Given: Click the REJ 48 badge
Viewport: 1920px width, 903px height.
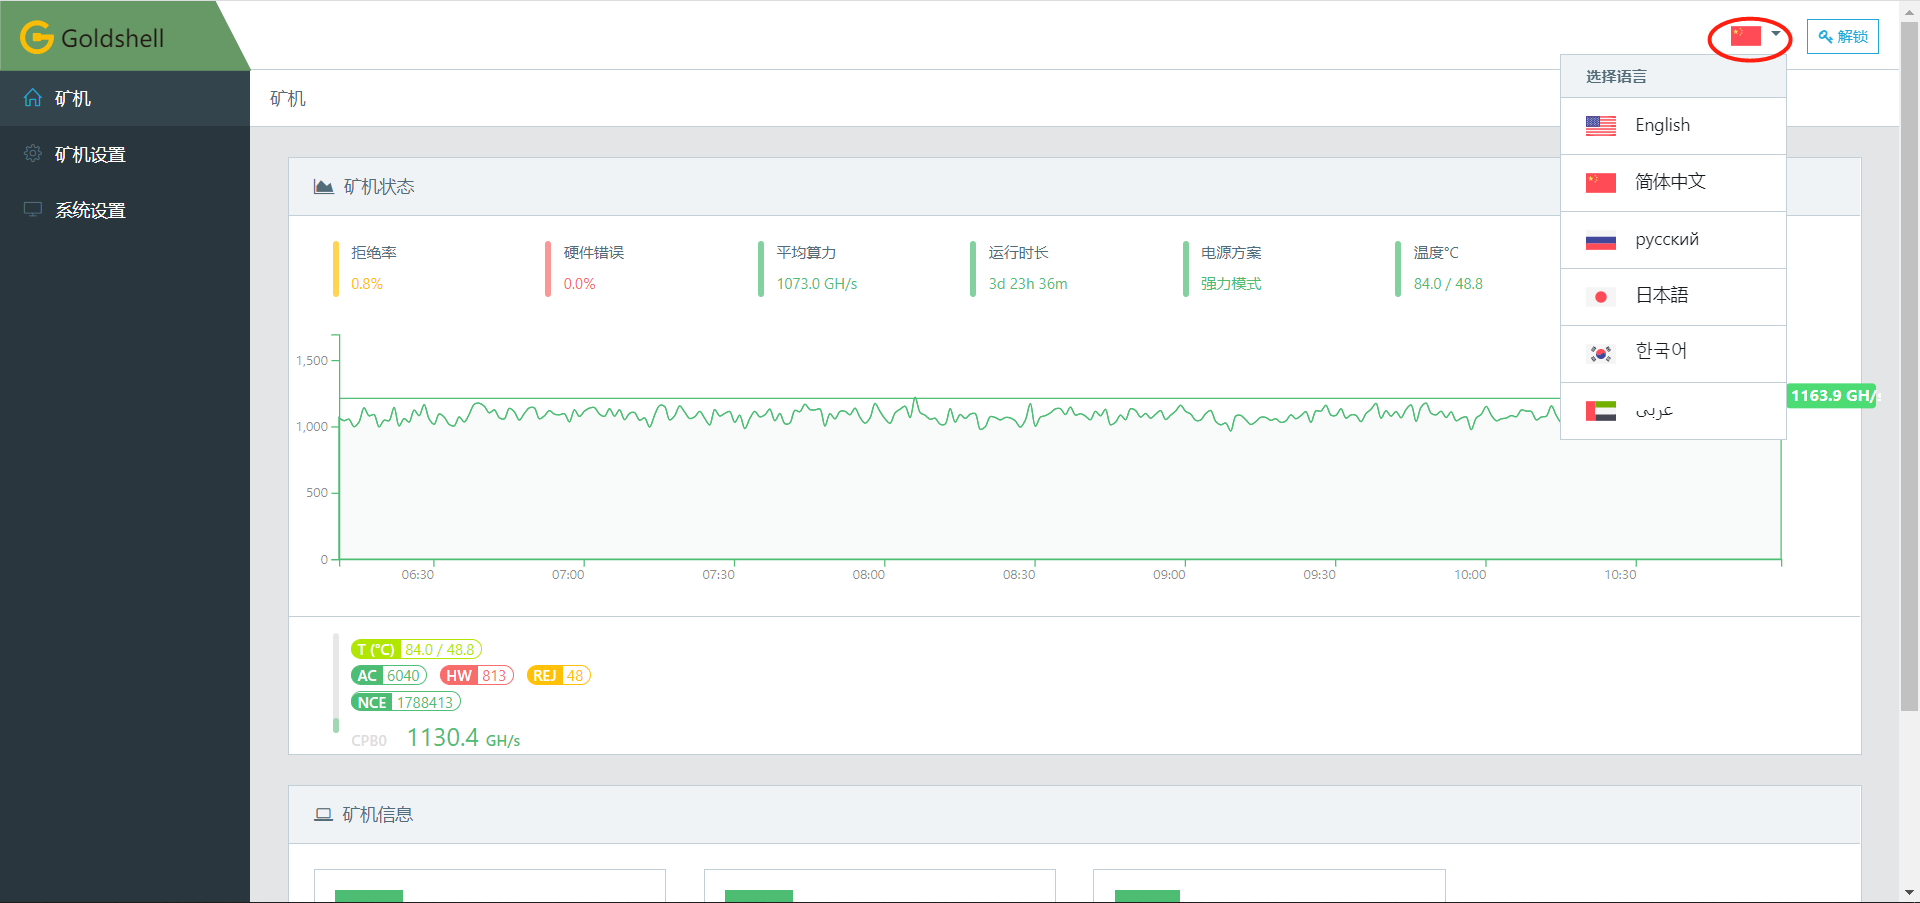Looking at the screenshot, I should (559, 676).
